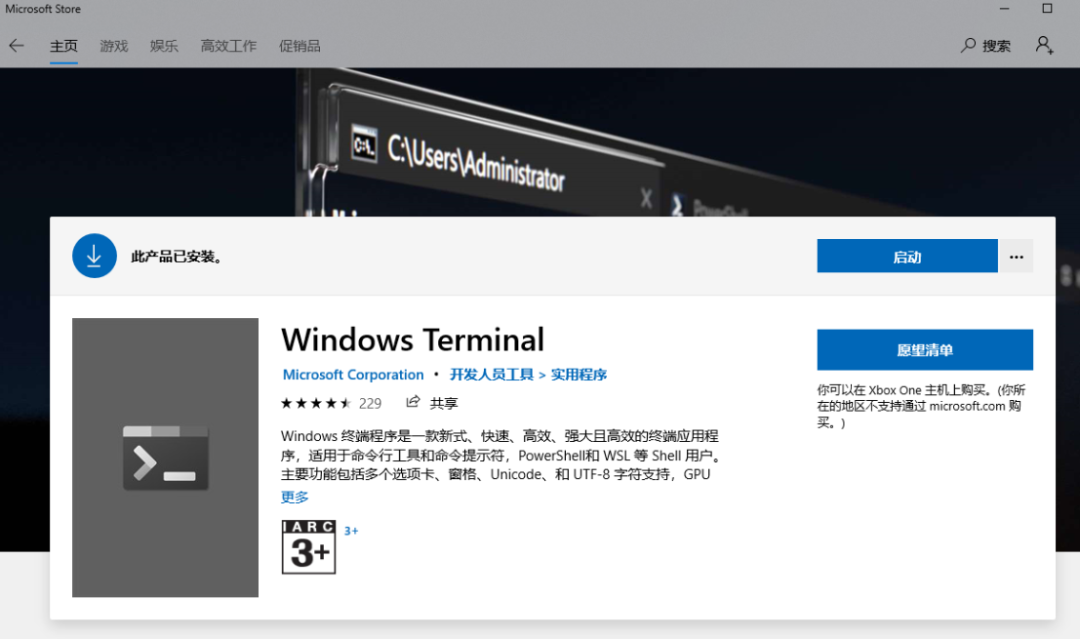Navigate back using the back arrow
1080x639 pixels.
(17, 45)
